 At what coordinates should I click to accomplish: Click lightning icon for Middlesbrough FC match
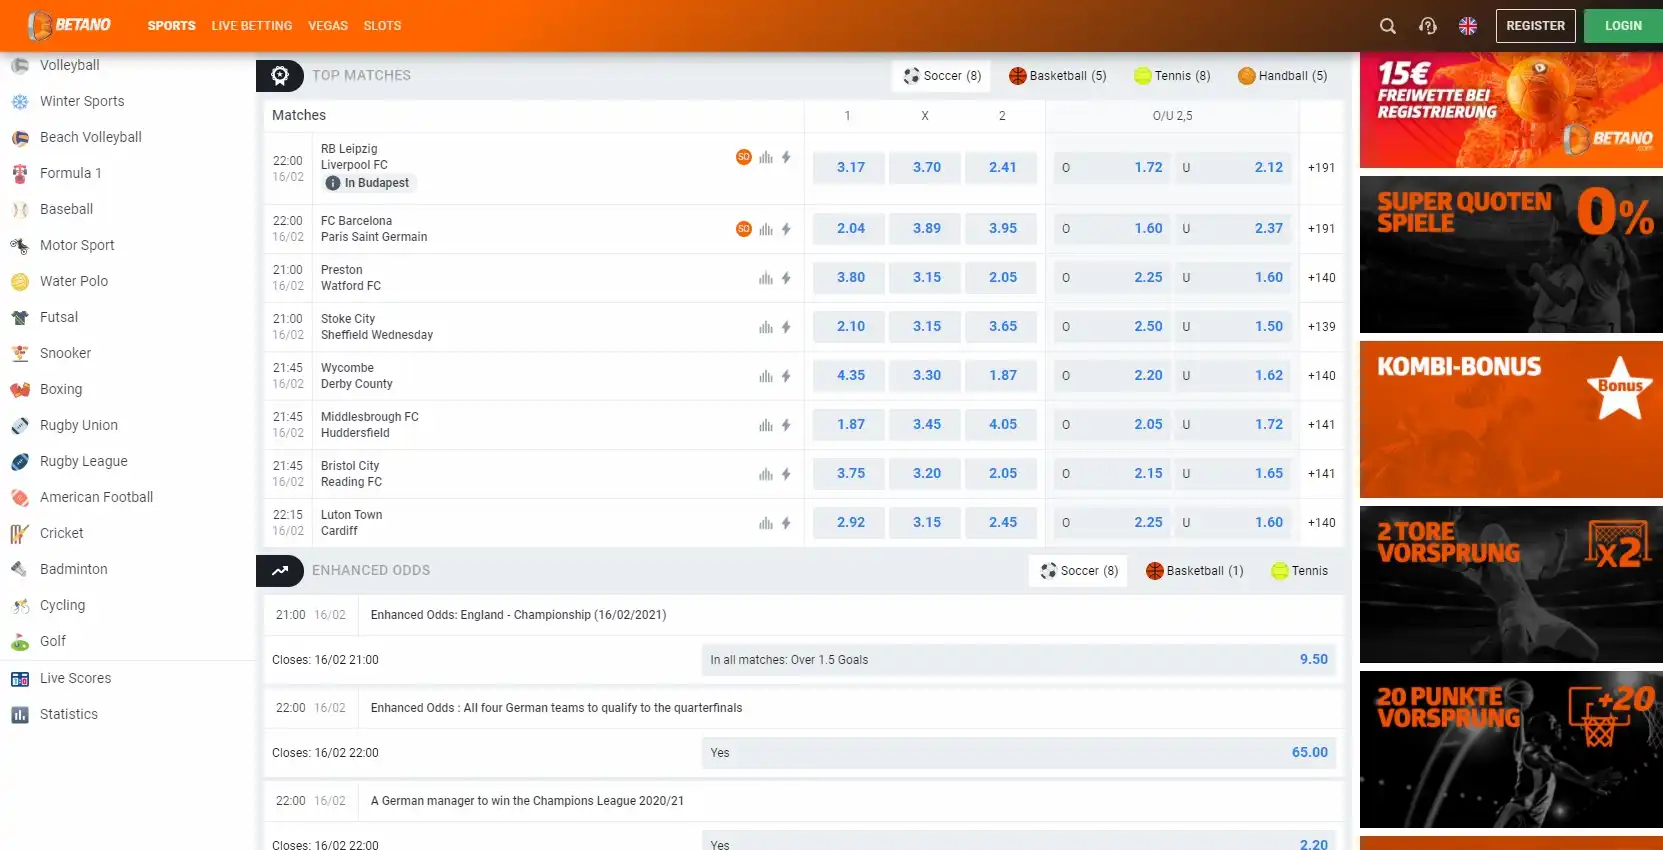click(x=786, y=425)
